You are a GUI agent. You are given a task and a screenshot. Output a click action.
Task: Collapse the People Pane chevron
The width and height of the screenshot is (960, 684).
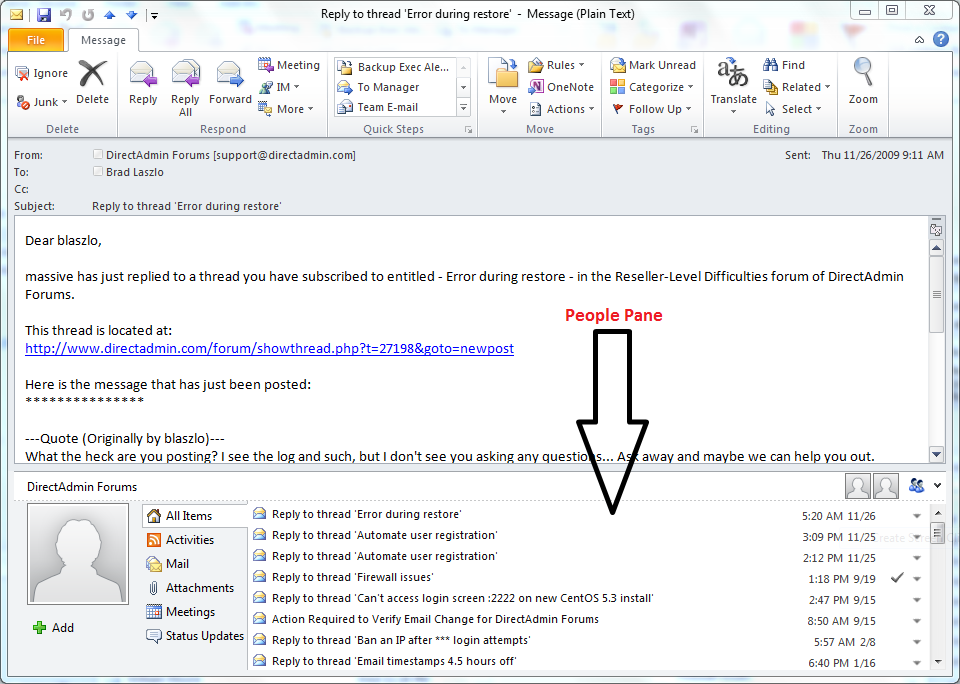(x=937, y=486)
